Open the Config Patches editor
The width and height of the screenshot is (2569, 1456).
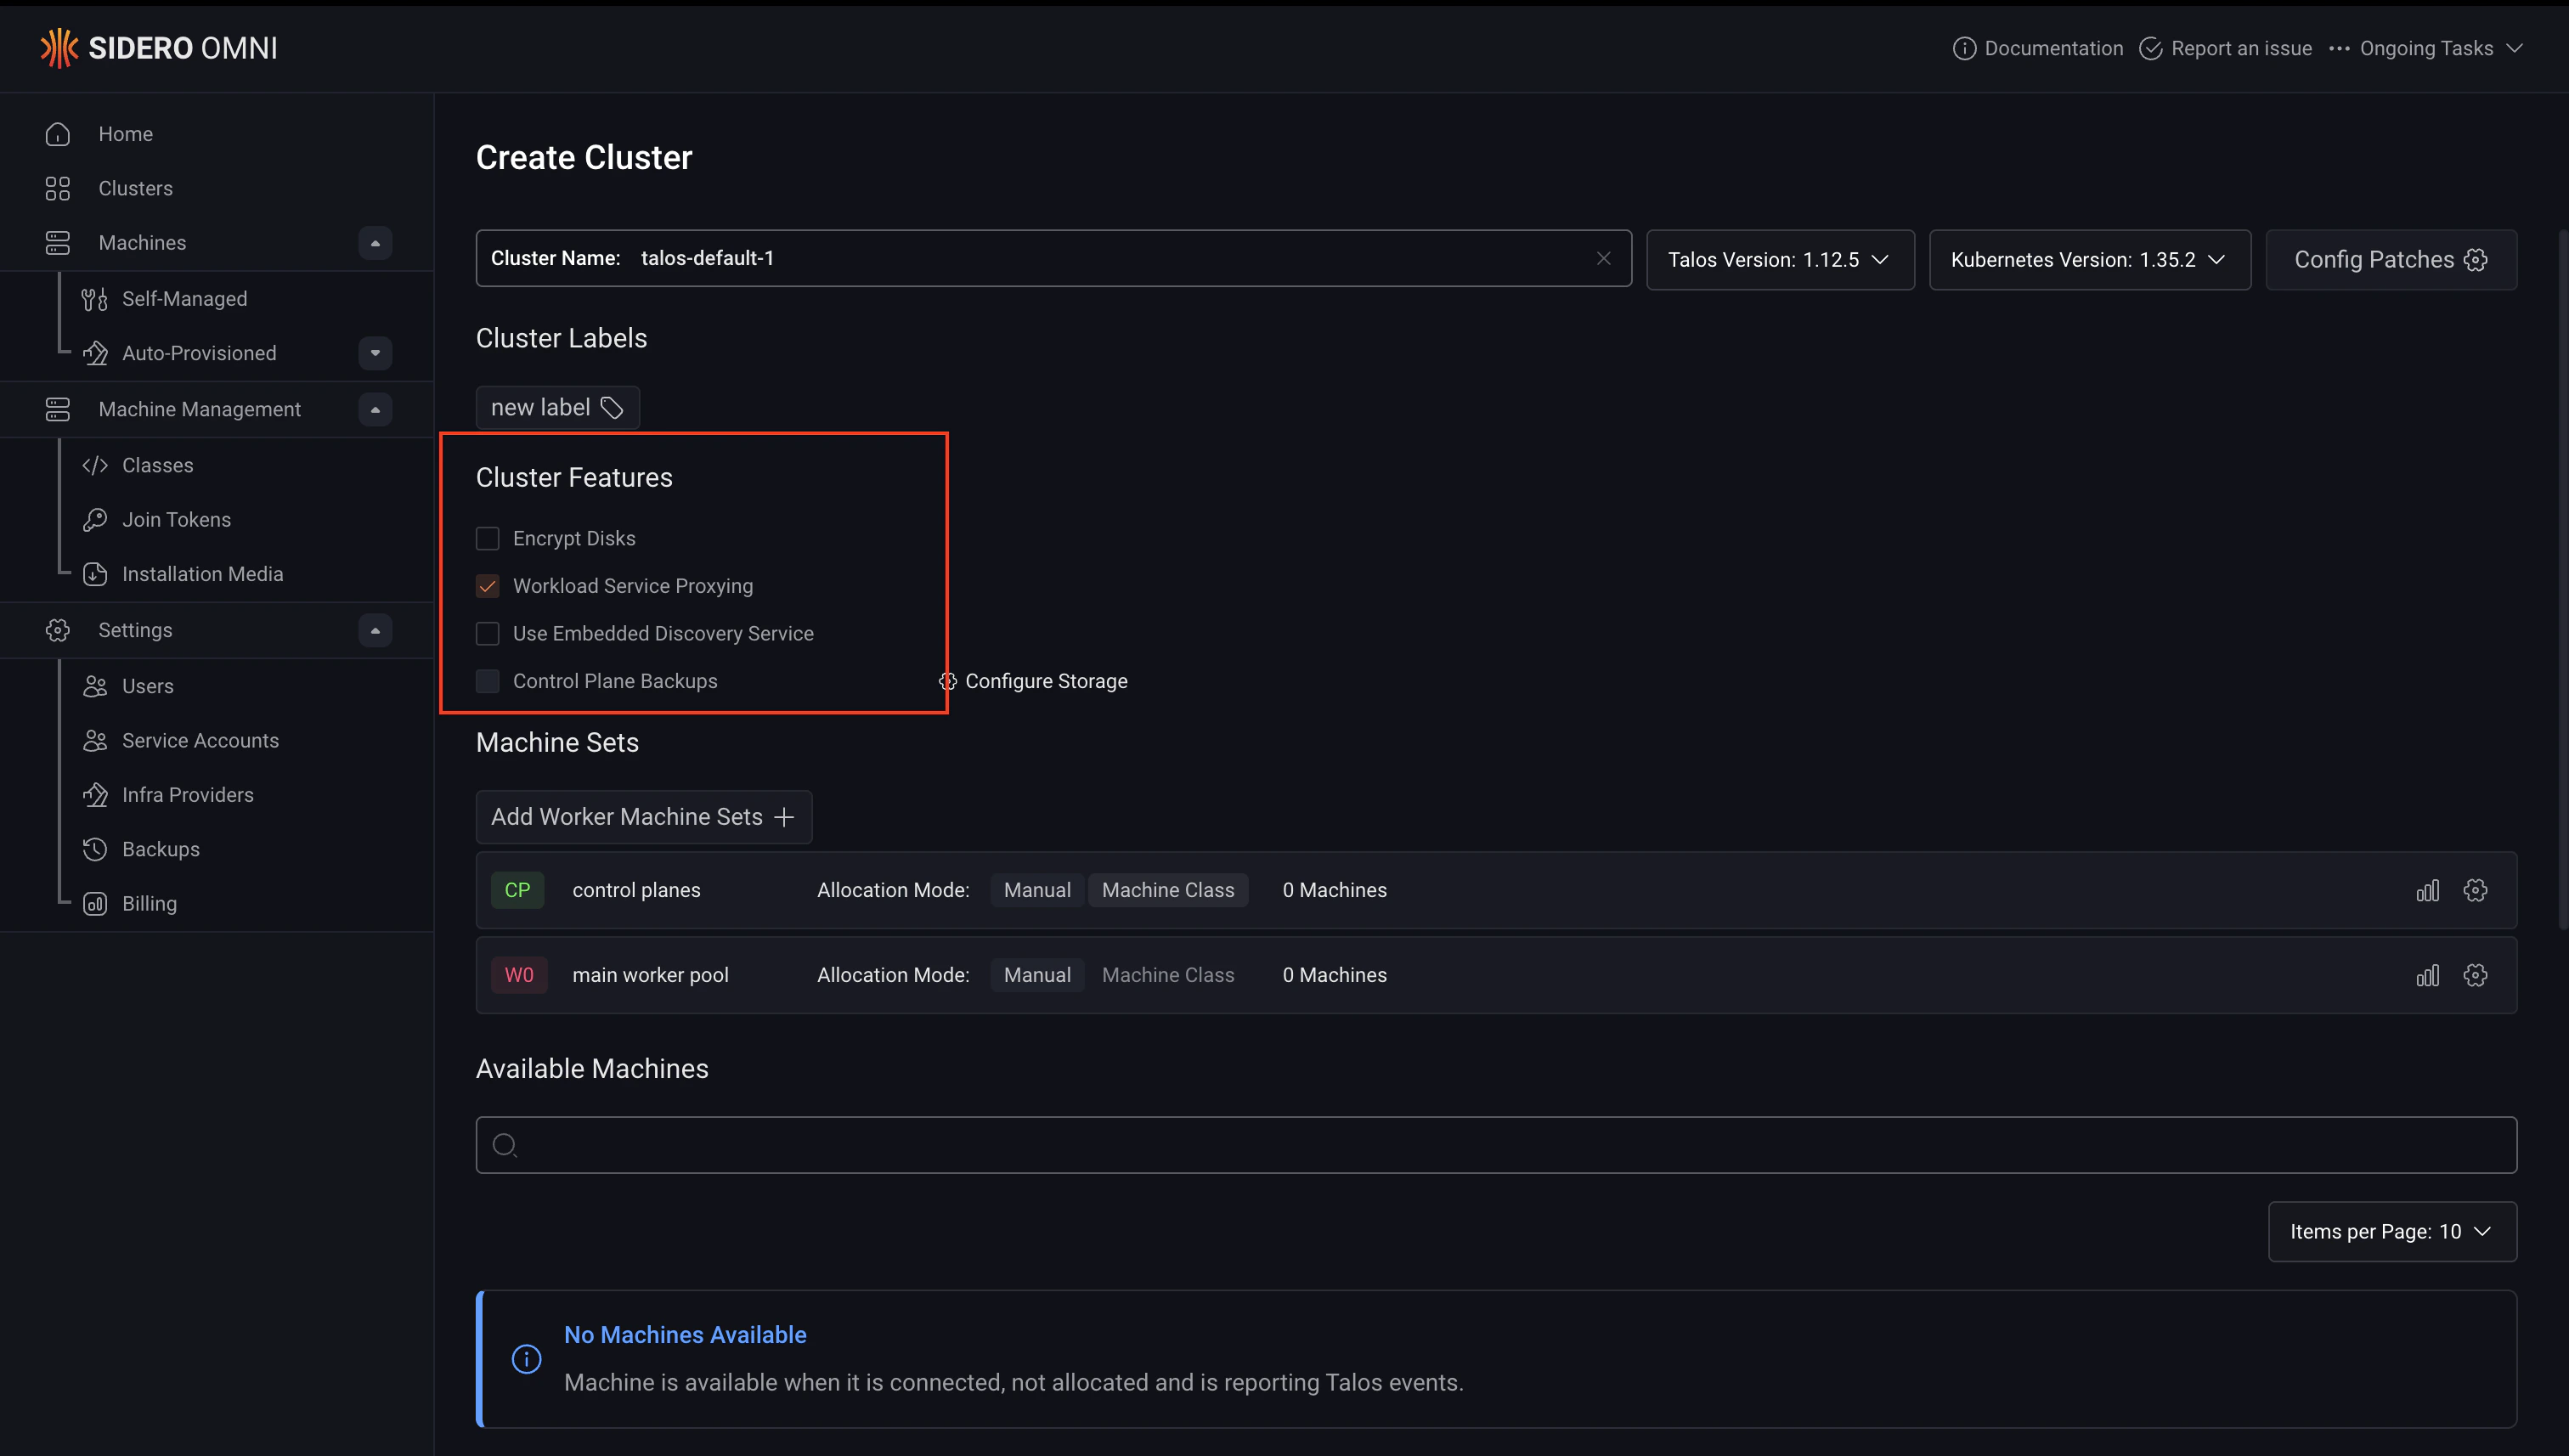click(2390, 259)
